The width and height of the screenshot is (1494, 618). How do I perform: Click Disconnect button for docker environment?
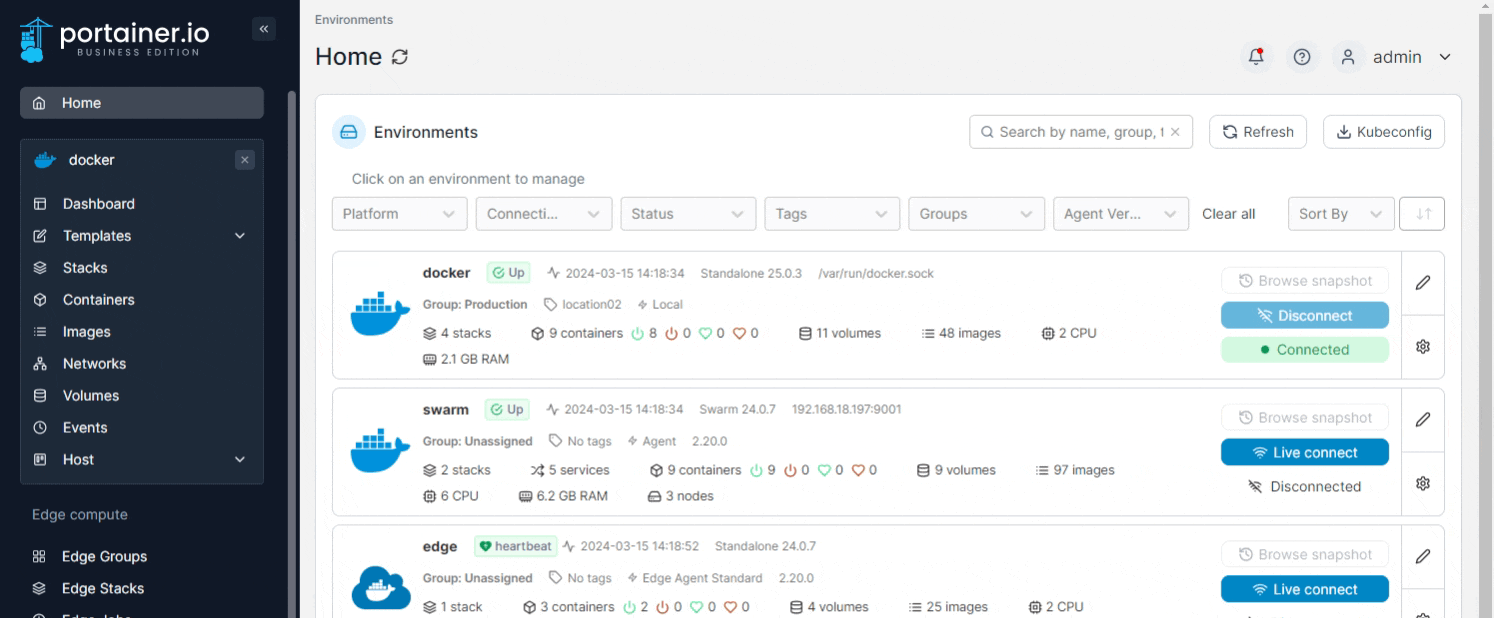(1304, 316)
